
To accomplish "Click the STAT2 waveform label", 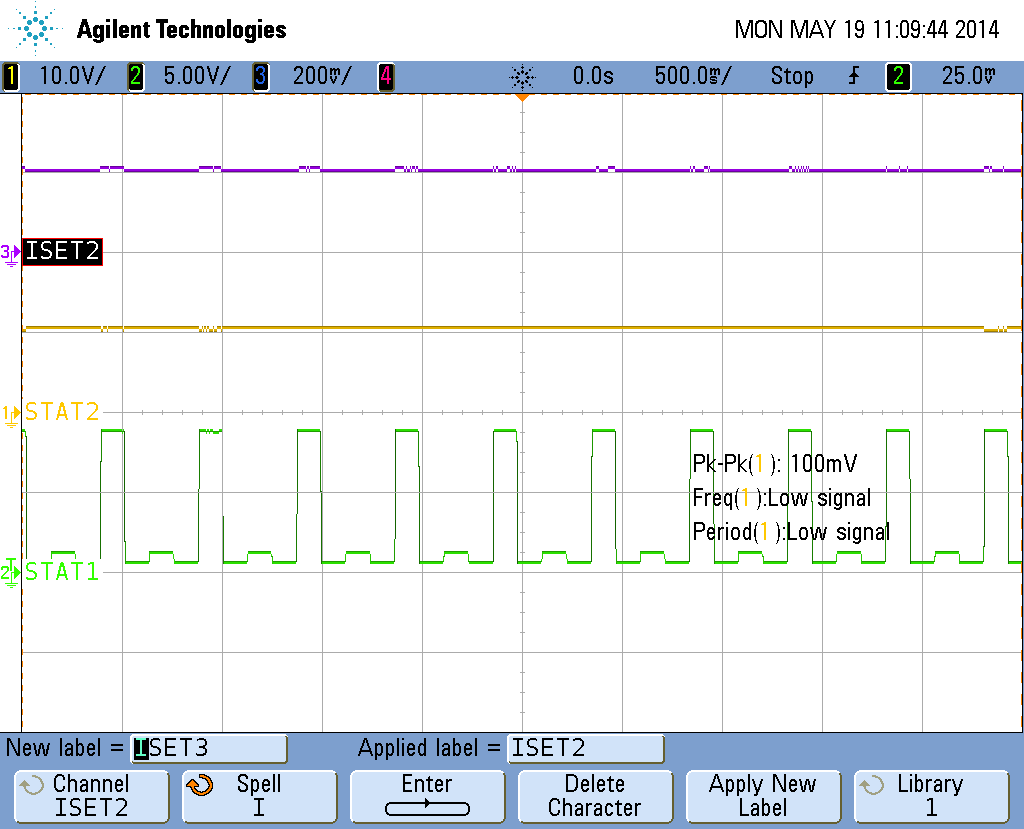I will click(x=62, y=412).
